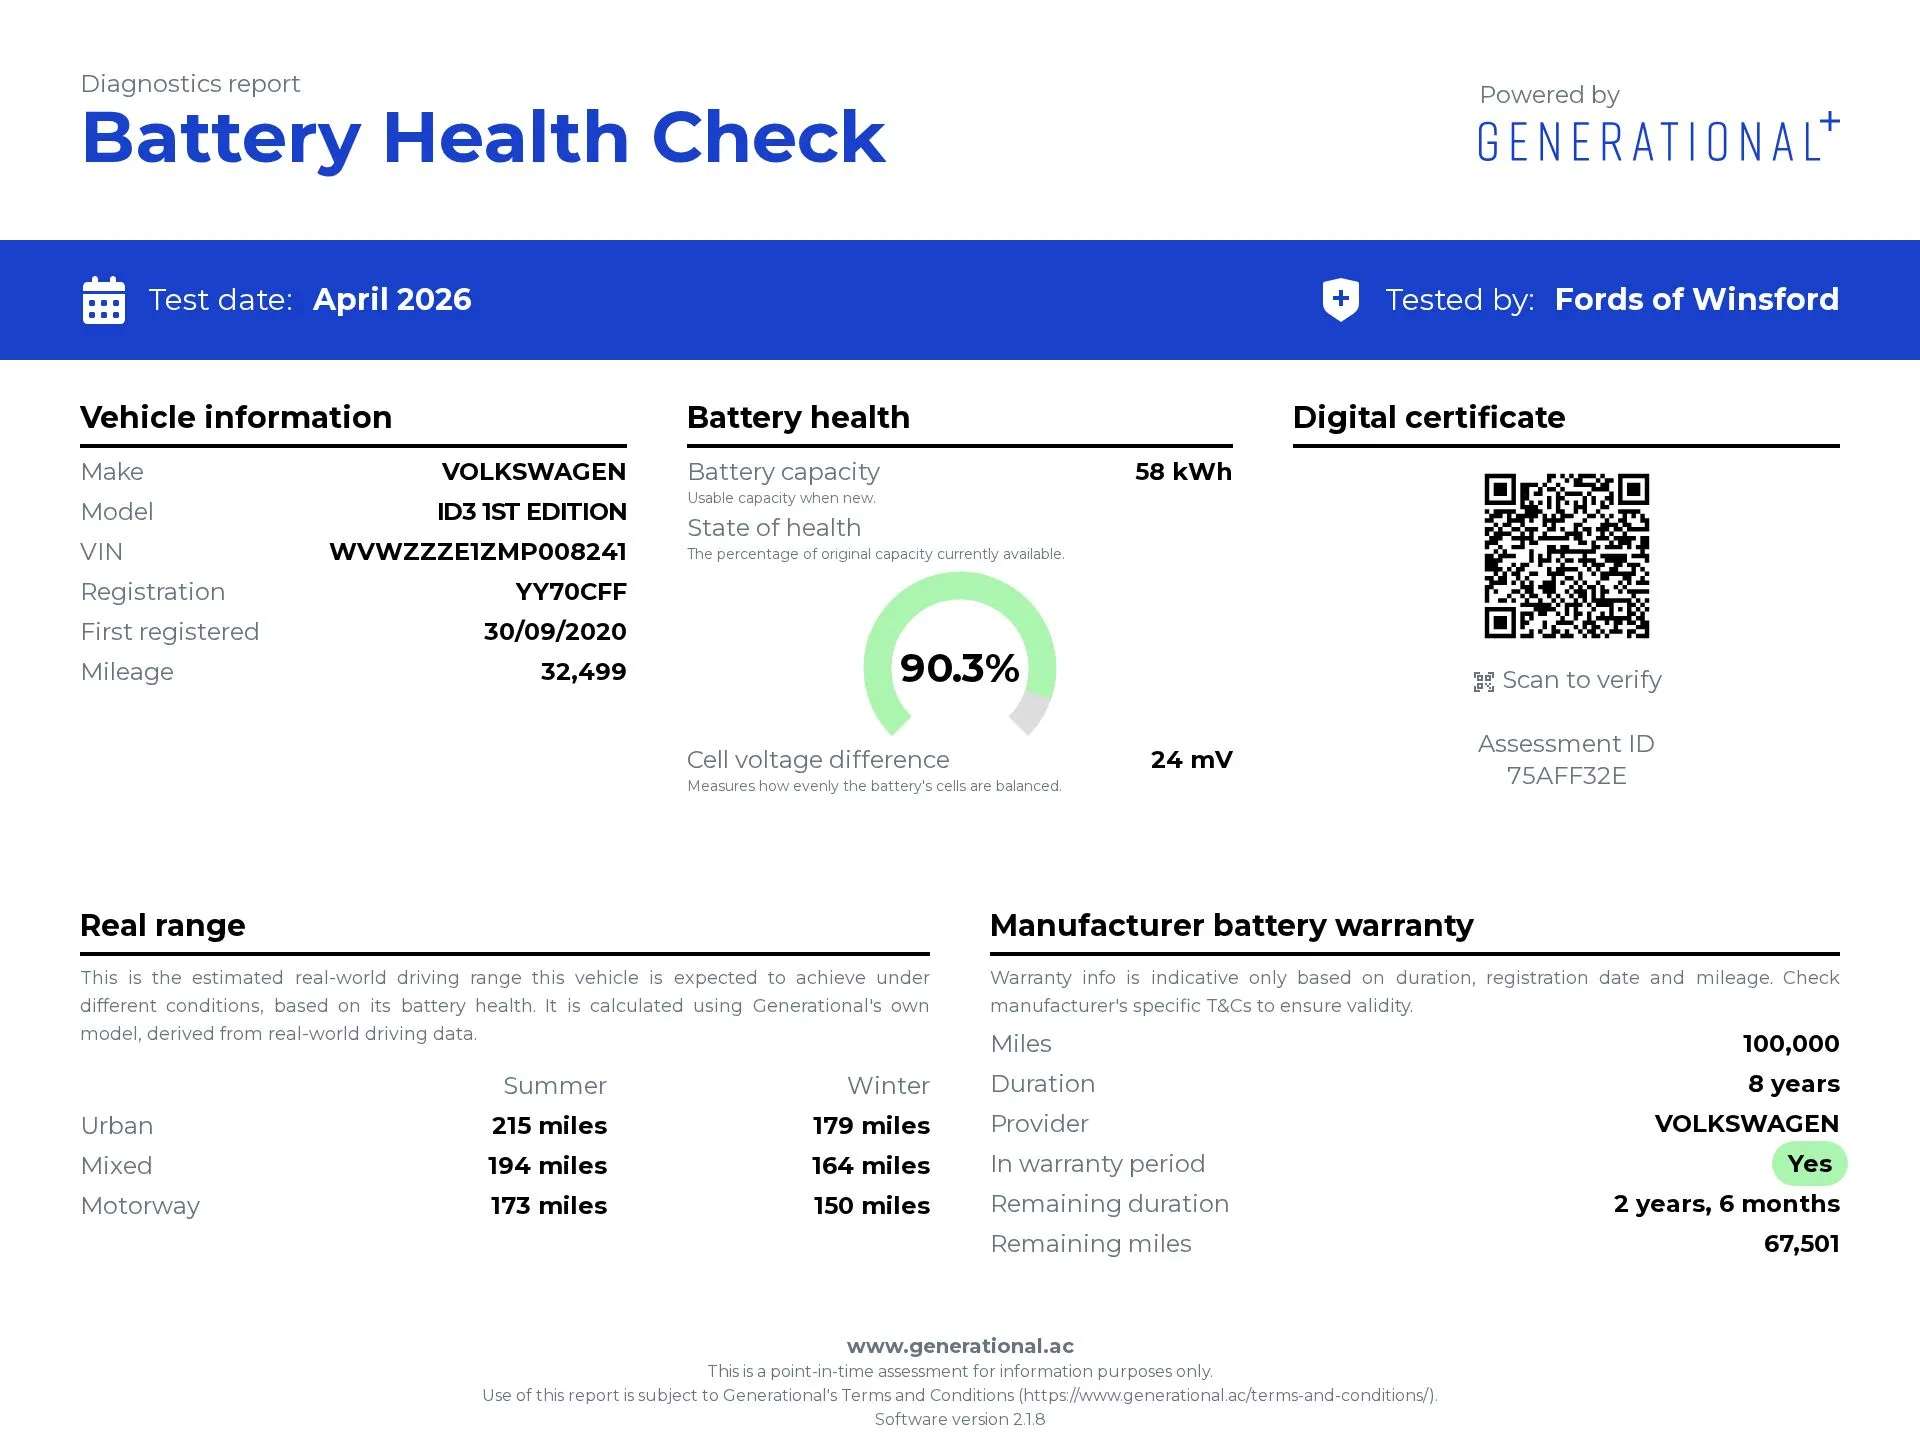Click the Assessment ID 75AFF32E
Image resolution: width=1920 pixels, height=1440 pixels.
[x=1566, y=776]
